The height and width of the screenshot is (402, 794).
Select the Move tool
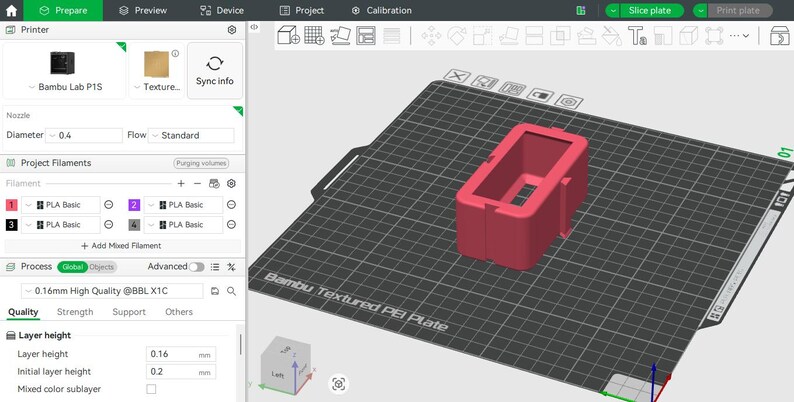click(x=431, y=36)
